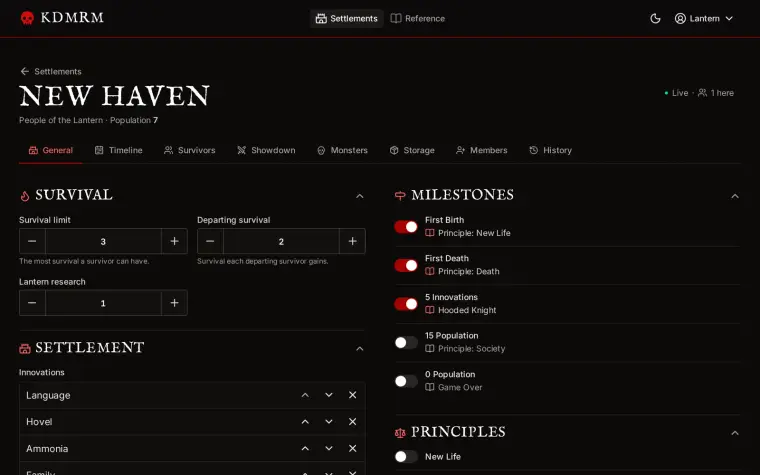
Task: Collapse the Milestones section
Action: (x=735, y=196)
